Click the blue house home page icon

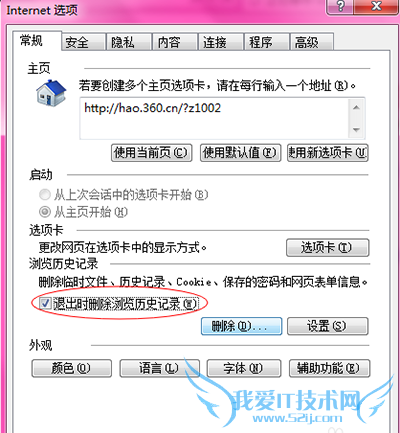(51, 93)
